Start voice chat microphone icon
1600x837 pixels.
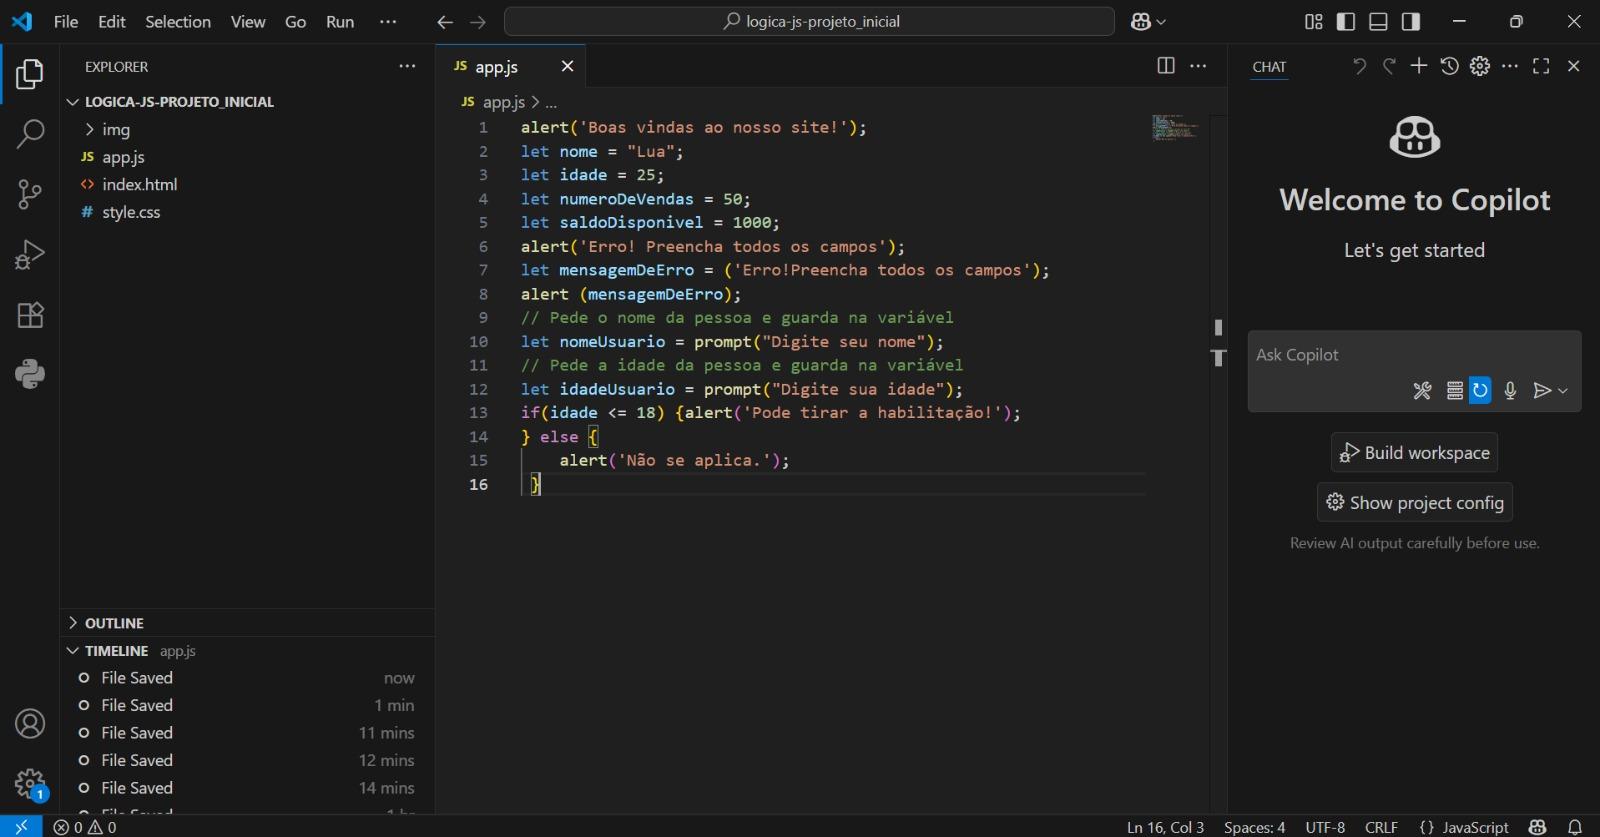tap(1510, 391)
